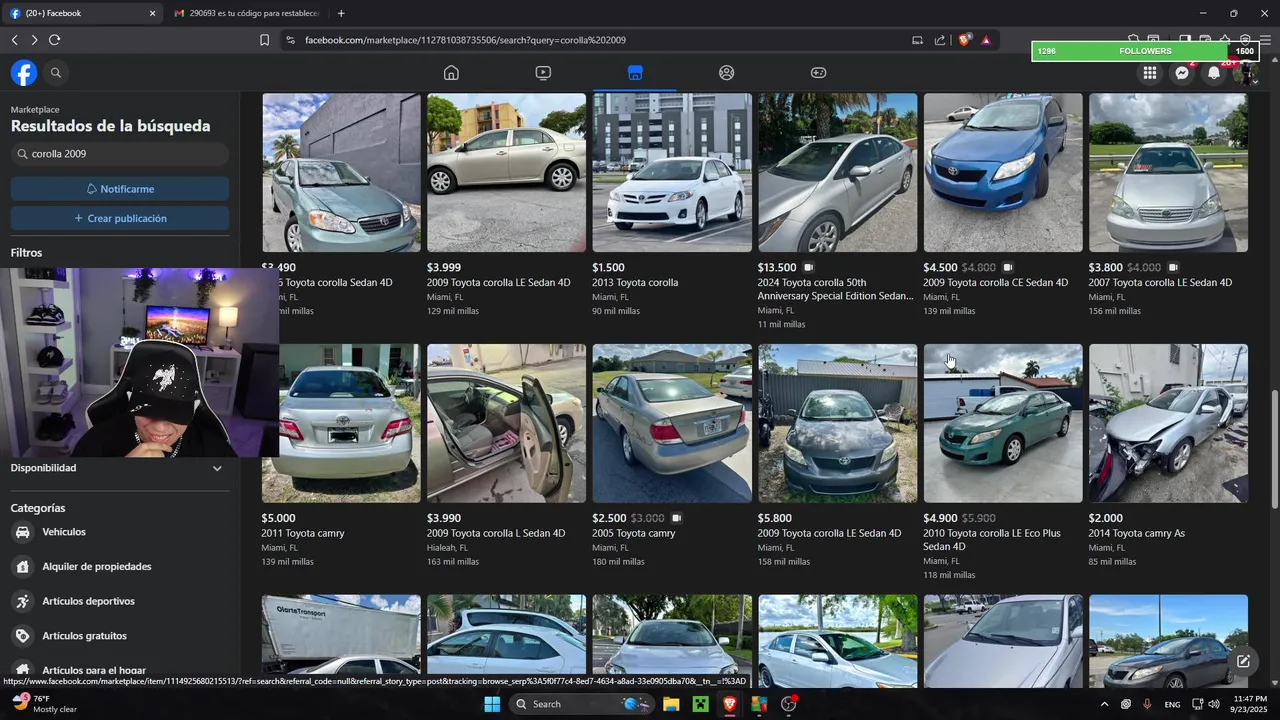
Task: Open the Facebook menu grid icon
Action: [x=1150, y=73]
